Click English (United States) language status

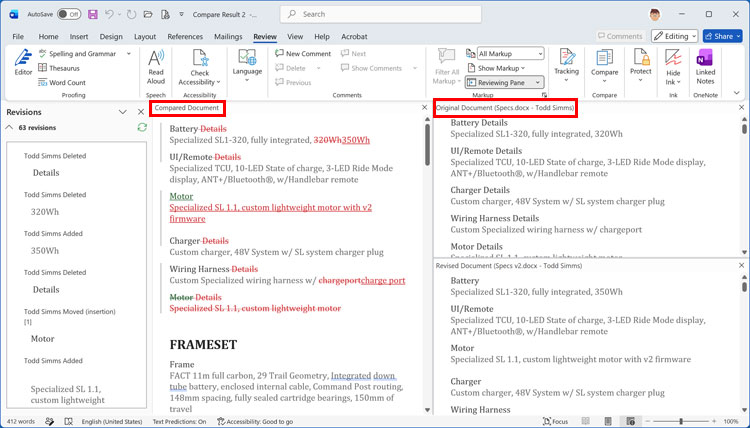coord(112,421)
